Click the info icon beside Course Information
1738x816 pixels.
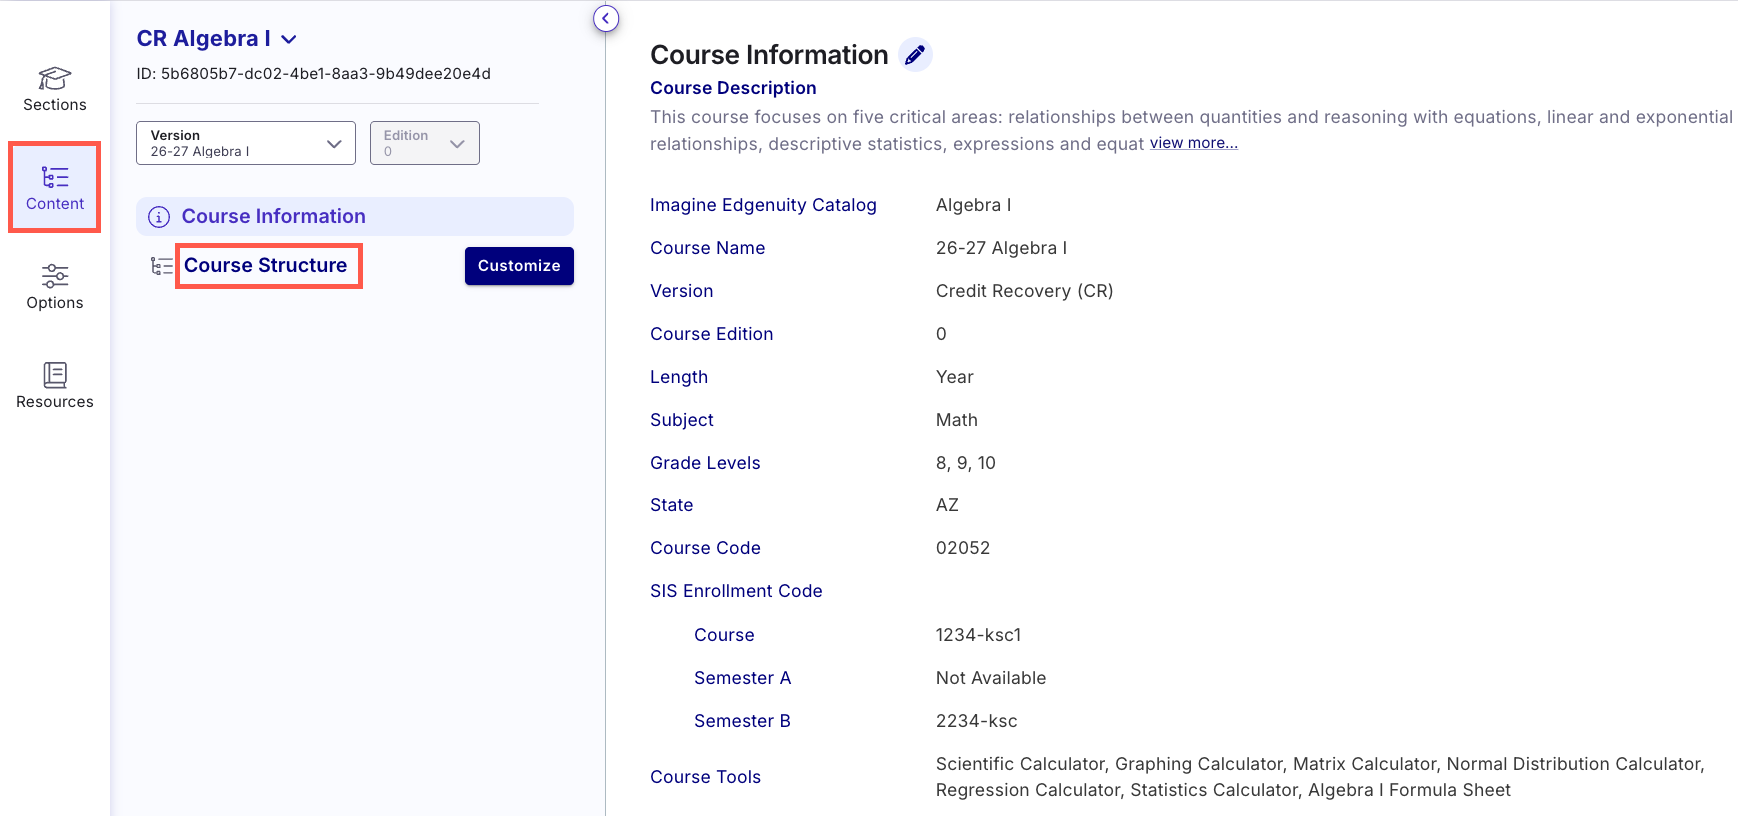159,217
